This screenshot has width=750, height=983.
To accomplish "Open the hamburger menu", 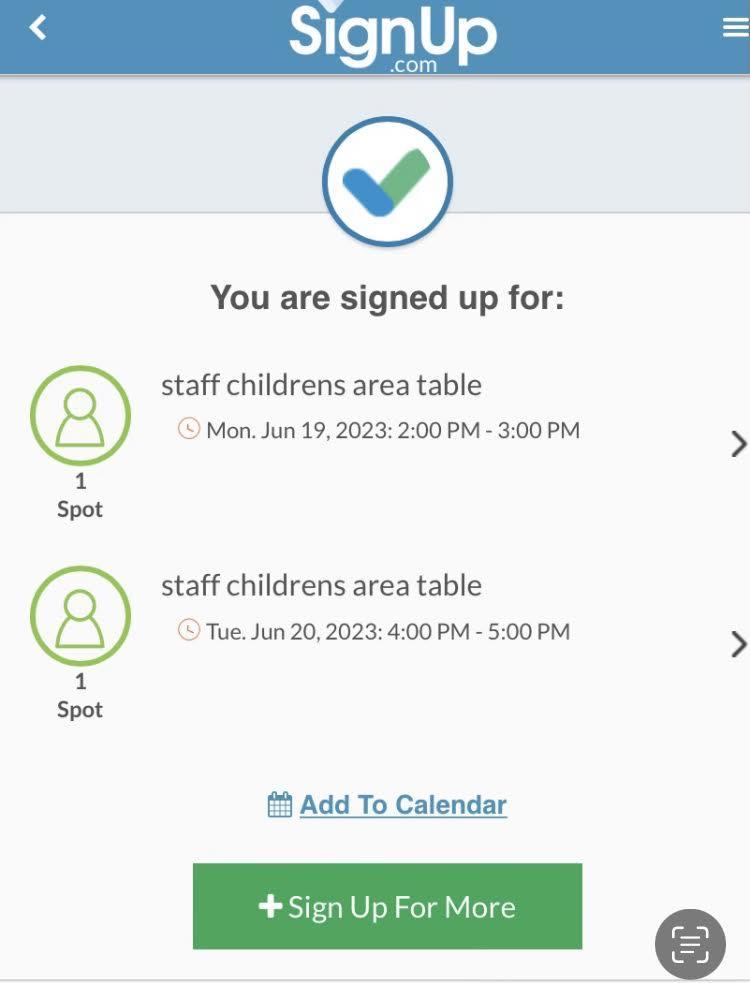I will (x=735, y=28).
